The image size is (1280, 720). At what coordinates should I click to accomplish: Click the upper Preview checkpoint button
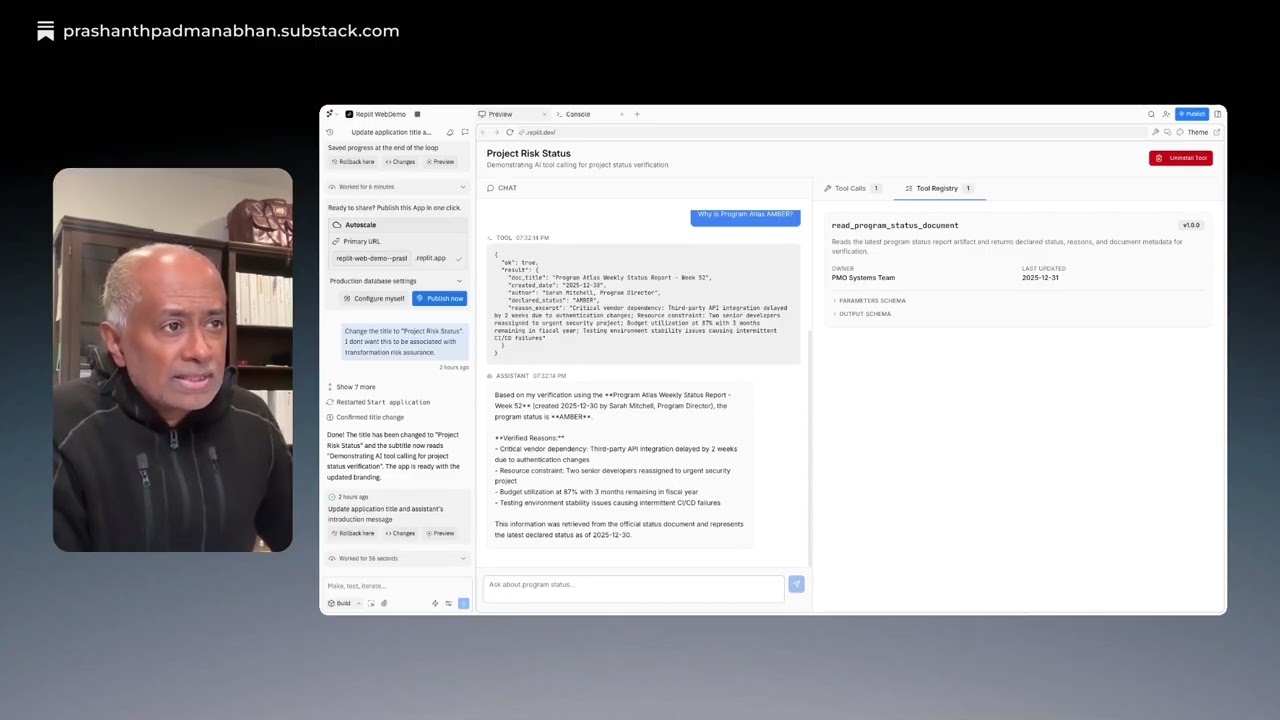[x=440, y=162]
